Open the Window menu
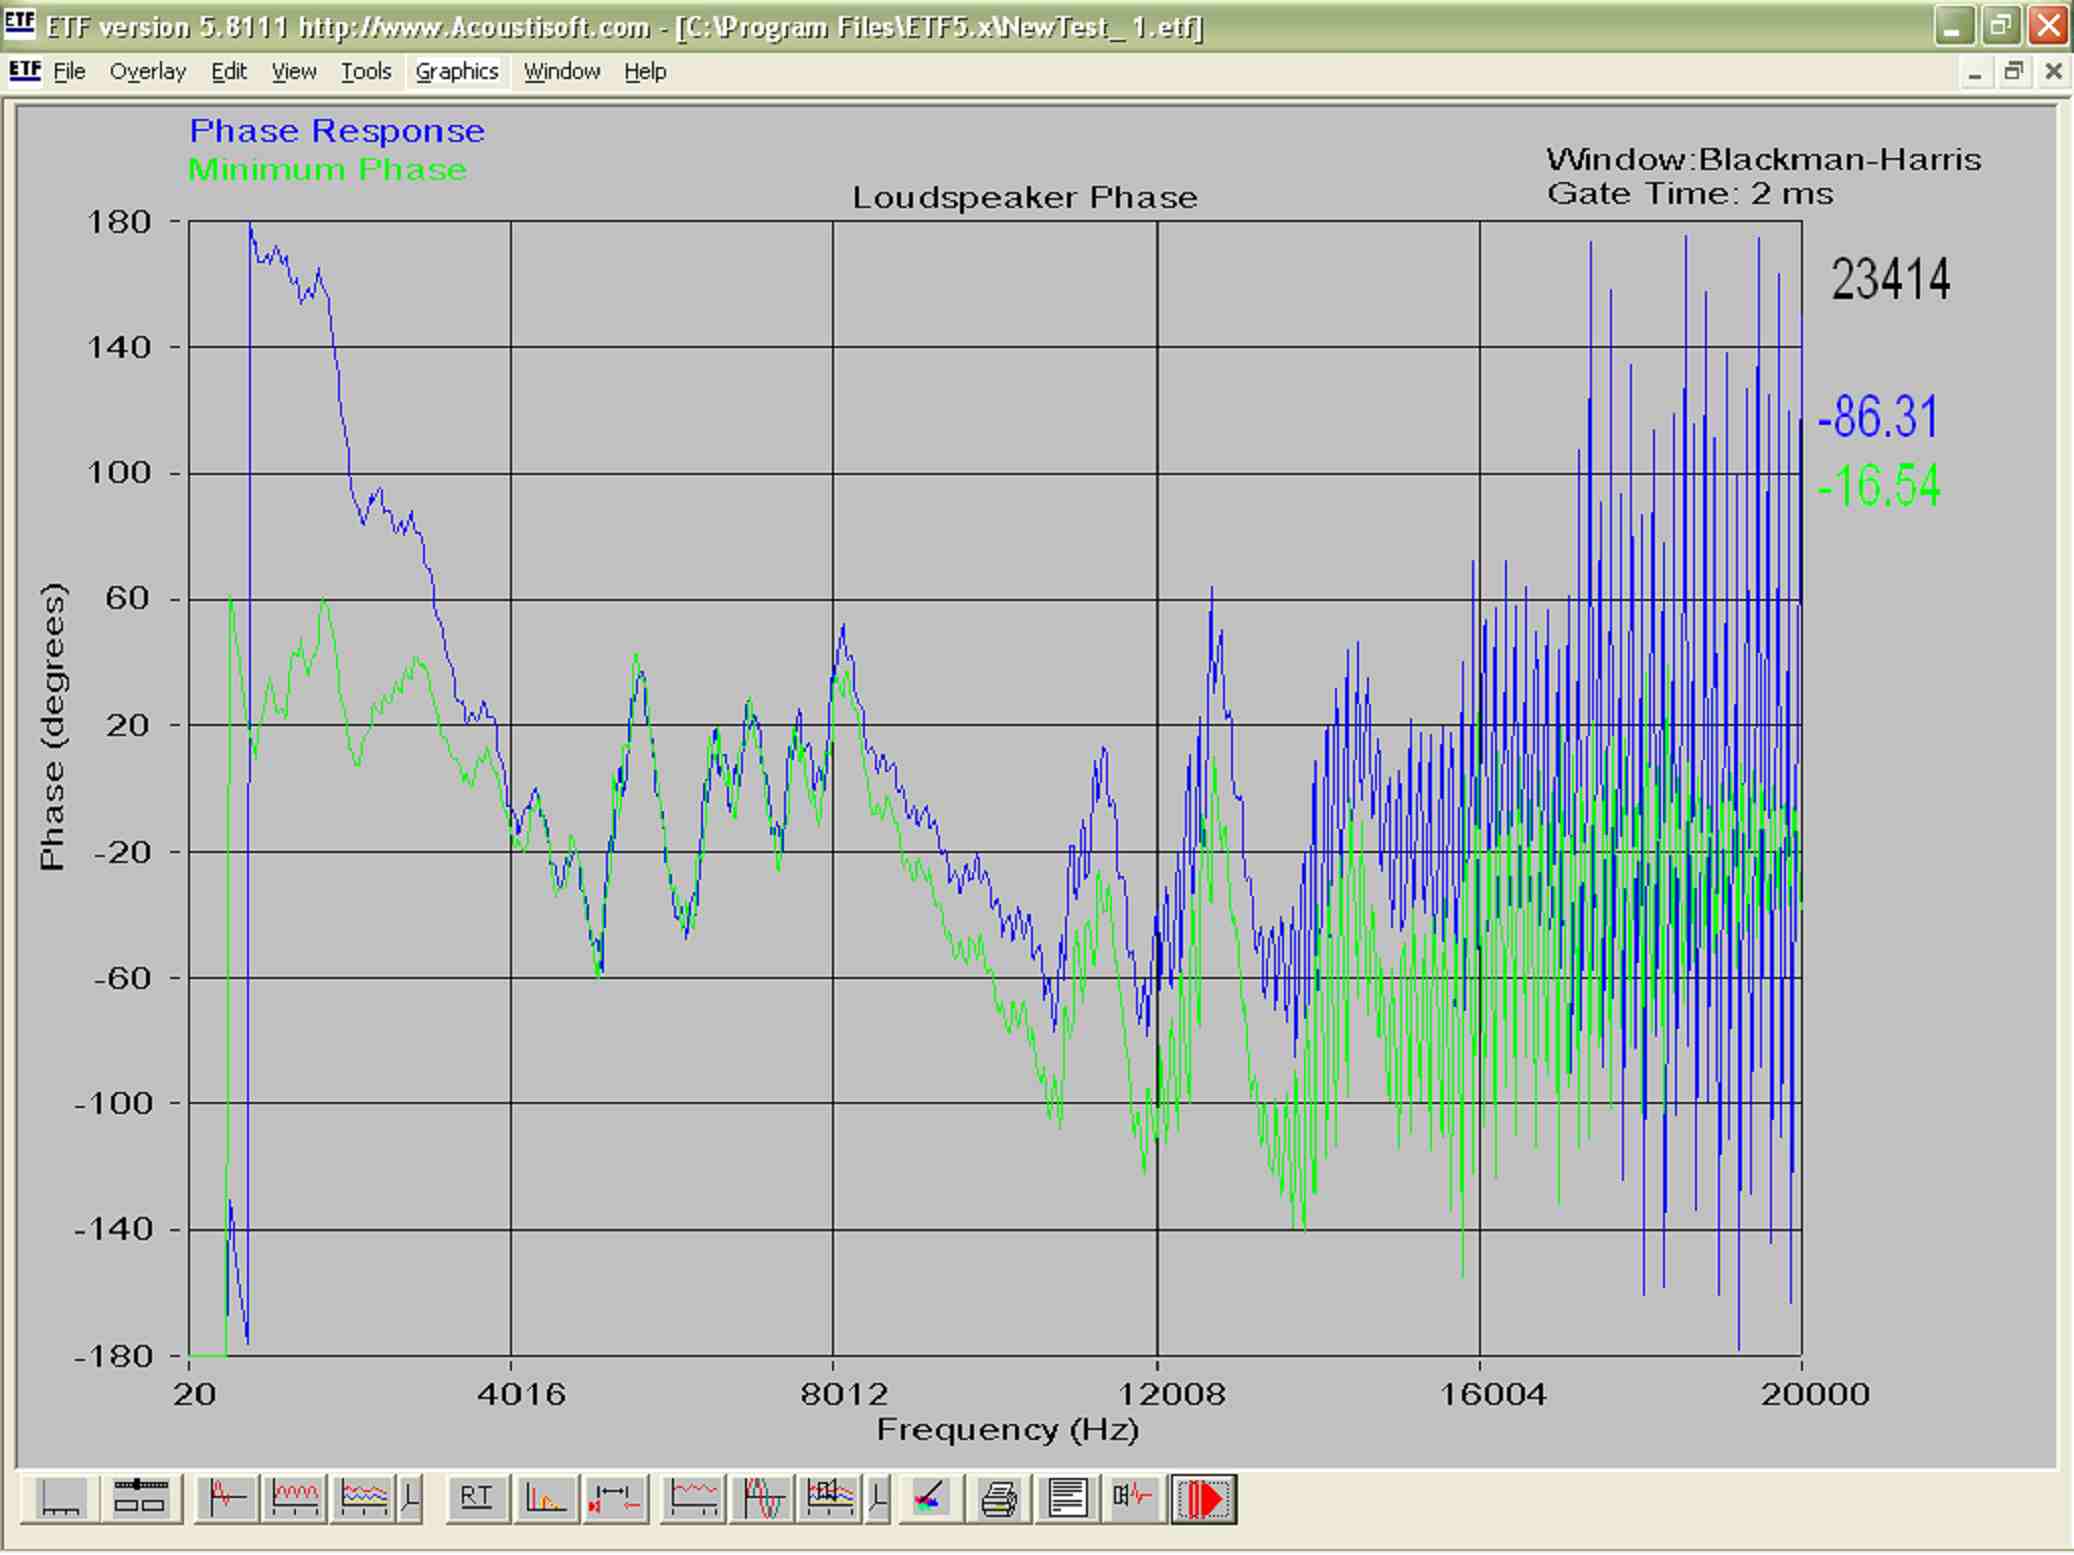Viewport: 2074px width, 1555px height. point(562,72)
